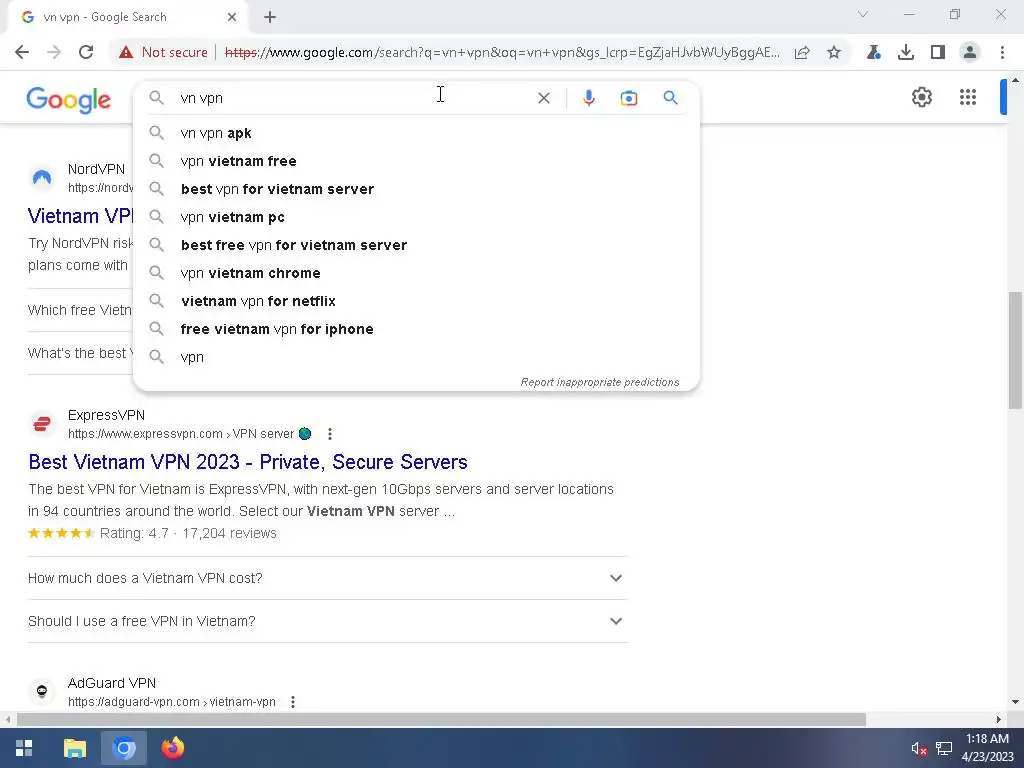
Task: Open 'Best Vietnam VPN 2023' result link
Action: click(x=248, y=462)
